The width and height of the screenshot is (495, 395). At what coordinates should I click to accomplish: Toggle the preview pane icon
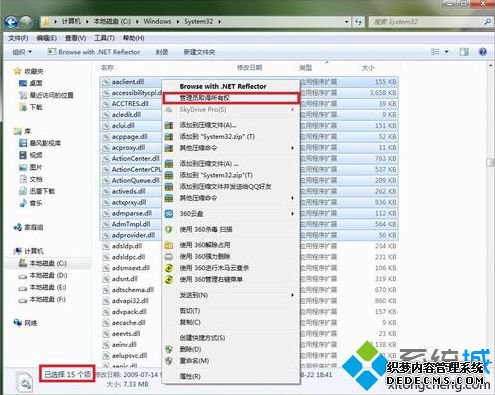pyautogui.click(x=464, y=52)
